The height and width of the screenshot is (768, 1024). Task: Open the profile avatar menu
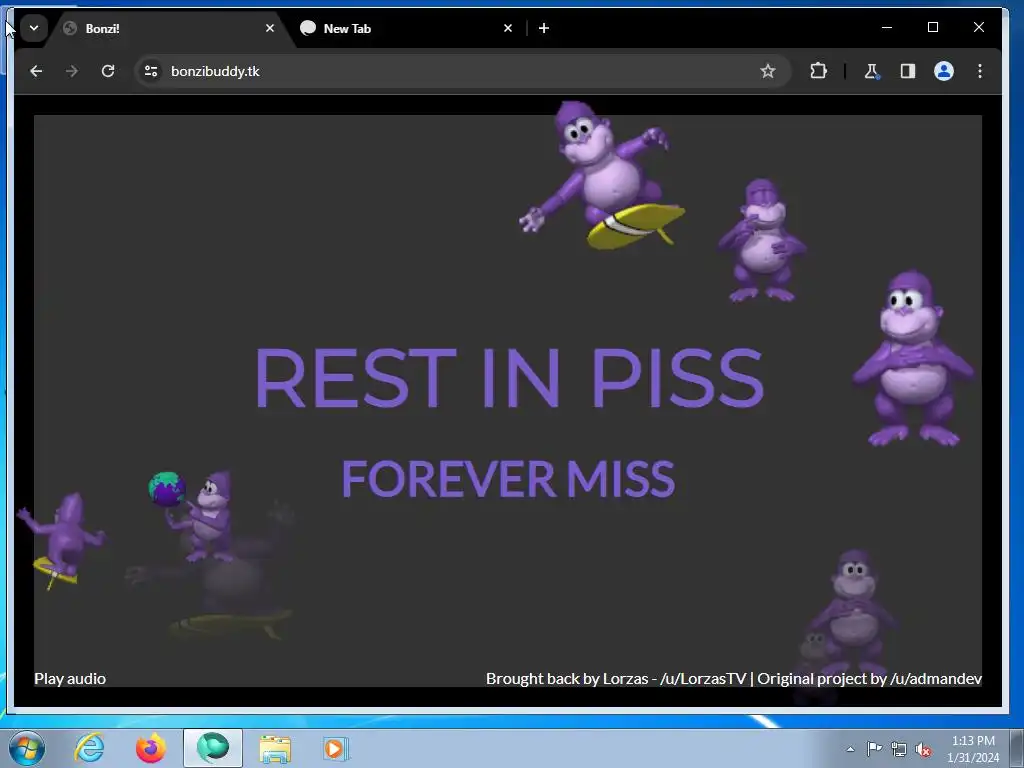[944, 71]
